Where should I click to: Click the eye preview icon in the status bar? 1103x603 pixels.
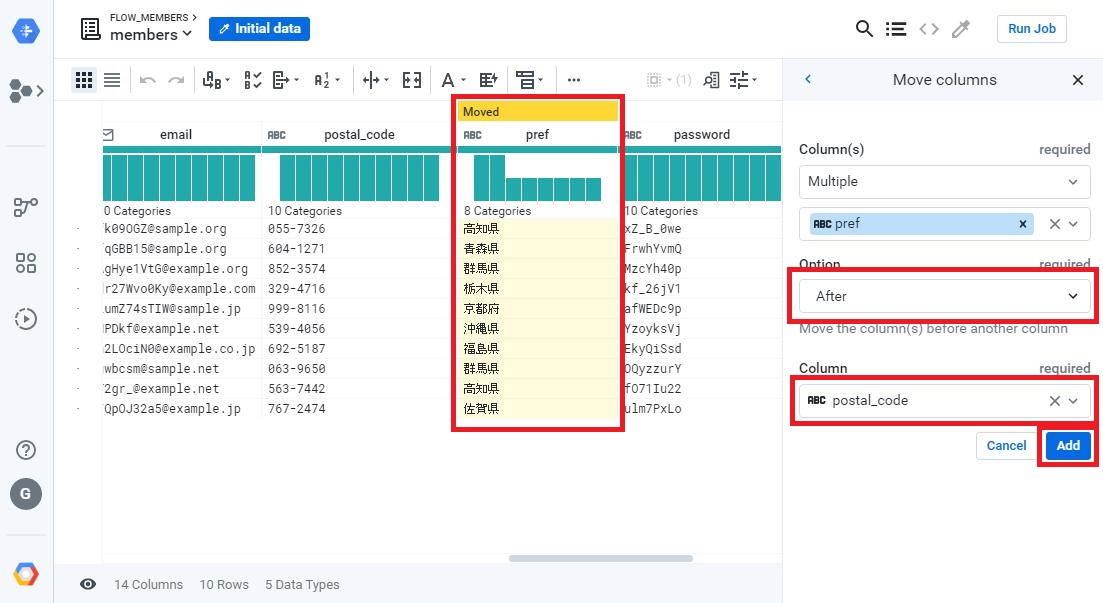coord(89,584)
